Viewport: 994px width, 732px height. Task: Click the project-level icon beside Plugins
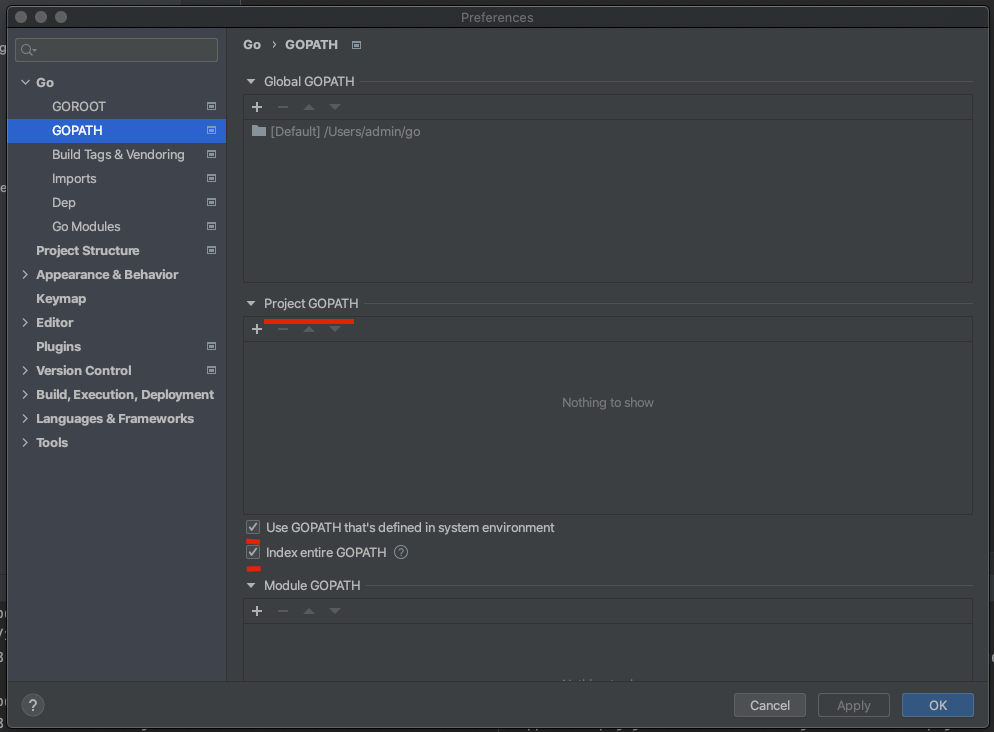tap(211, 346)
